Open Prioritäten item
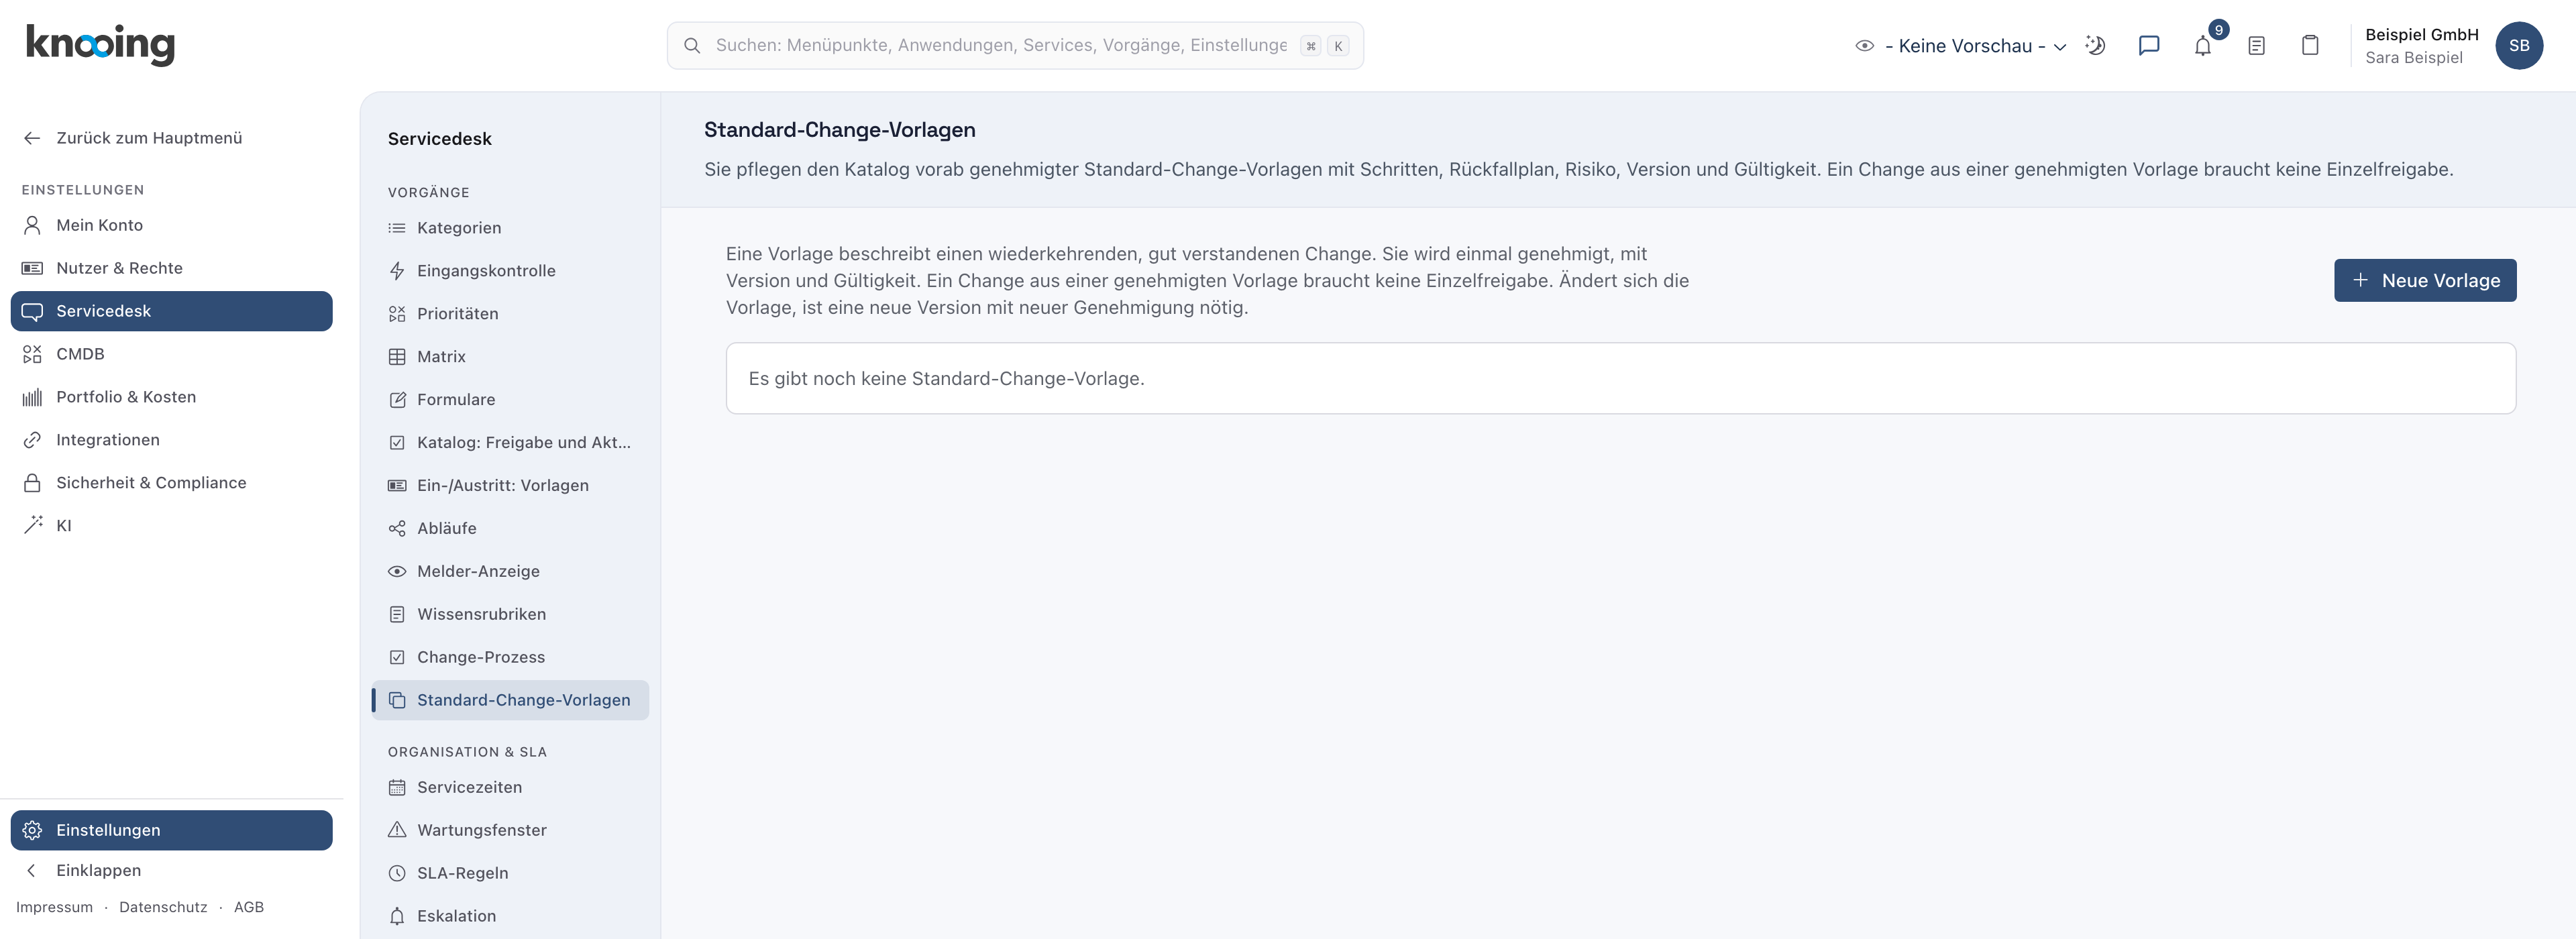 coord(510,314)
